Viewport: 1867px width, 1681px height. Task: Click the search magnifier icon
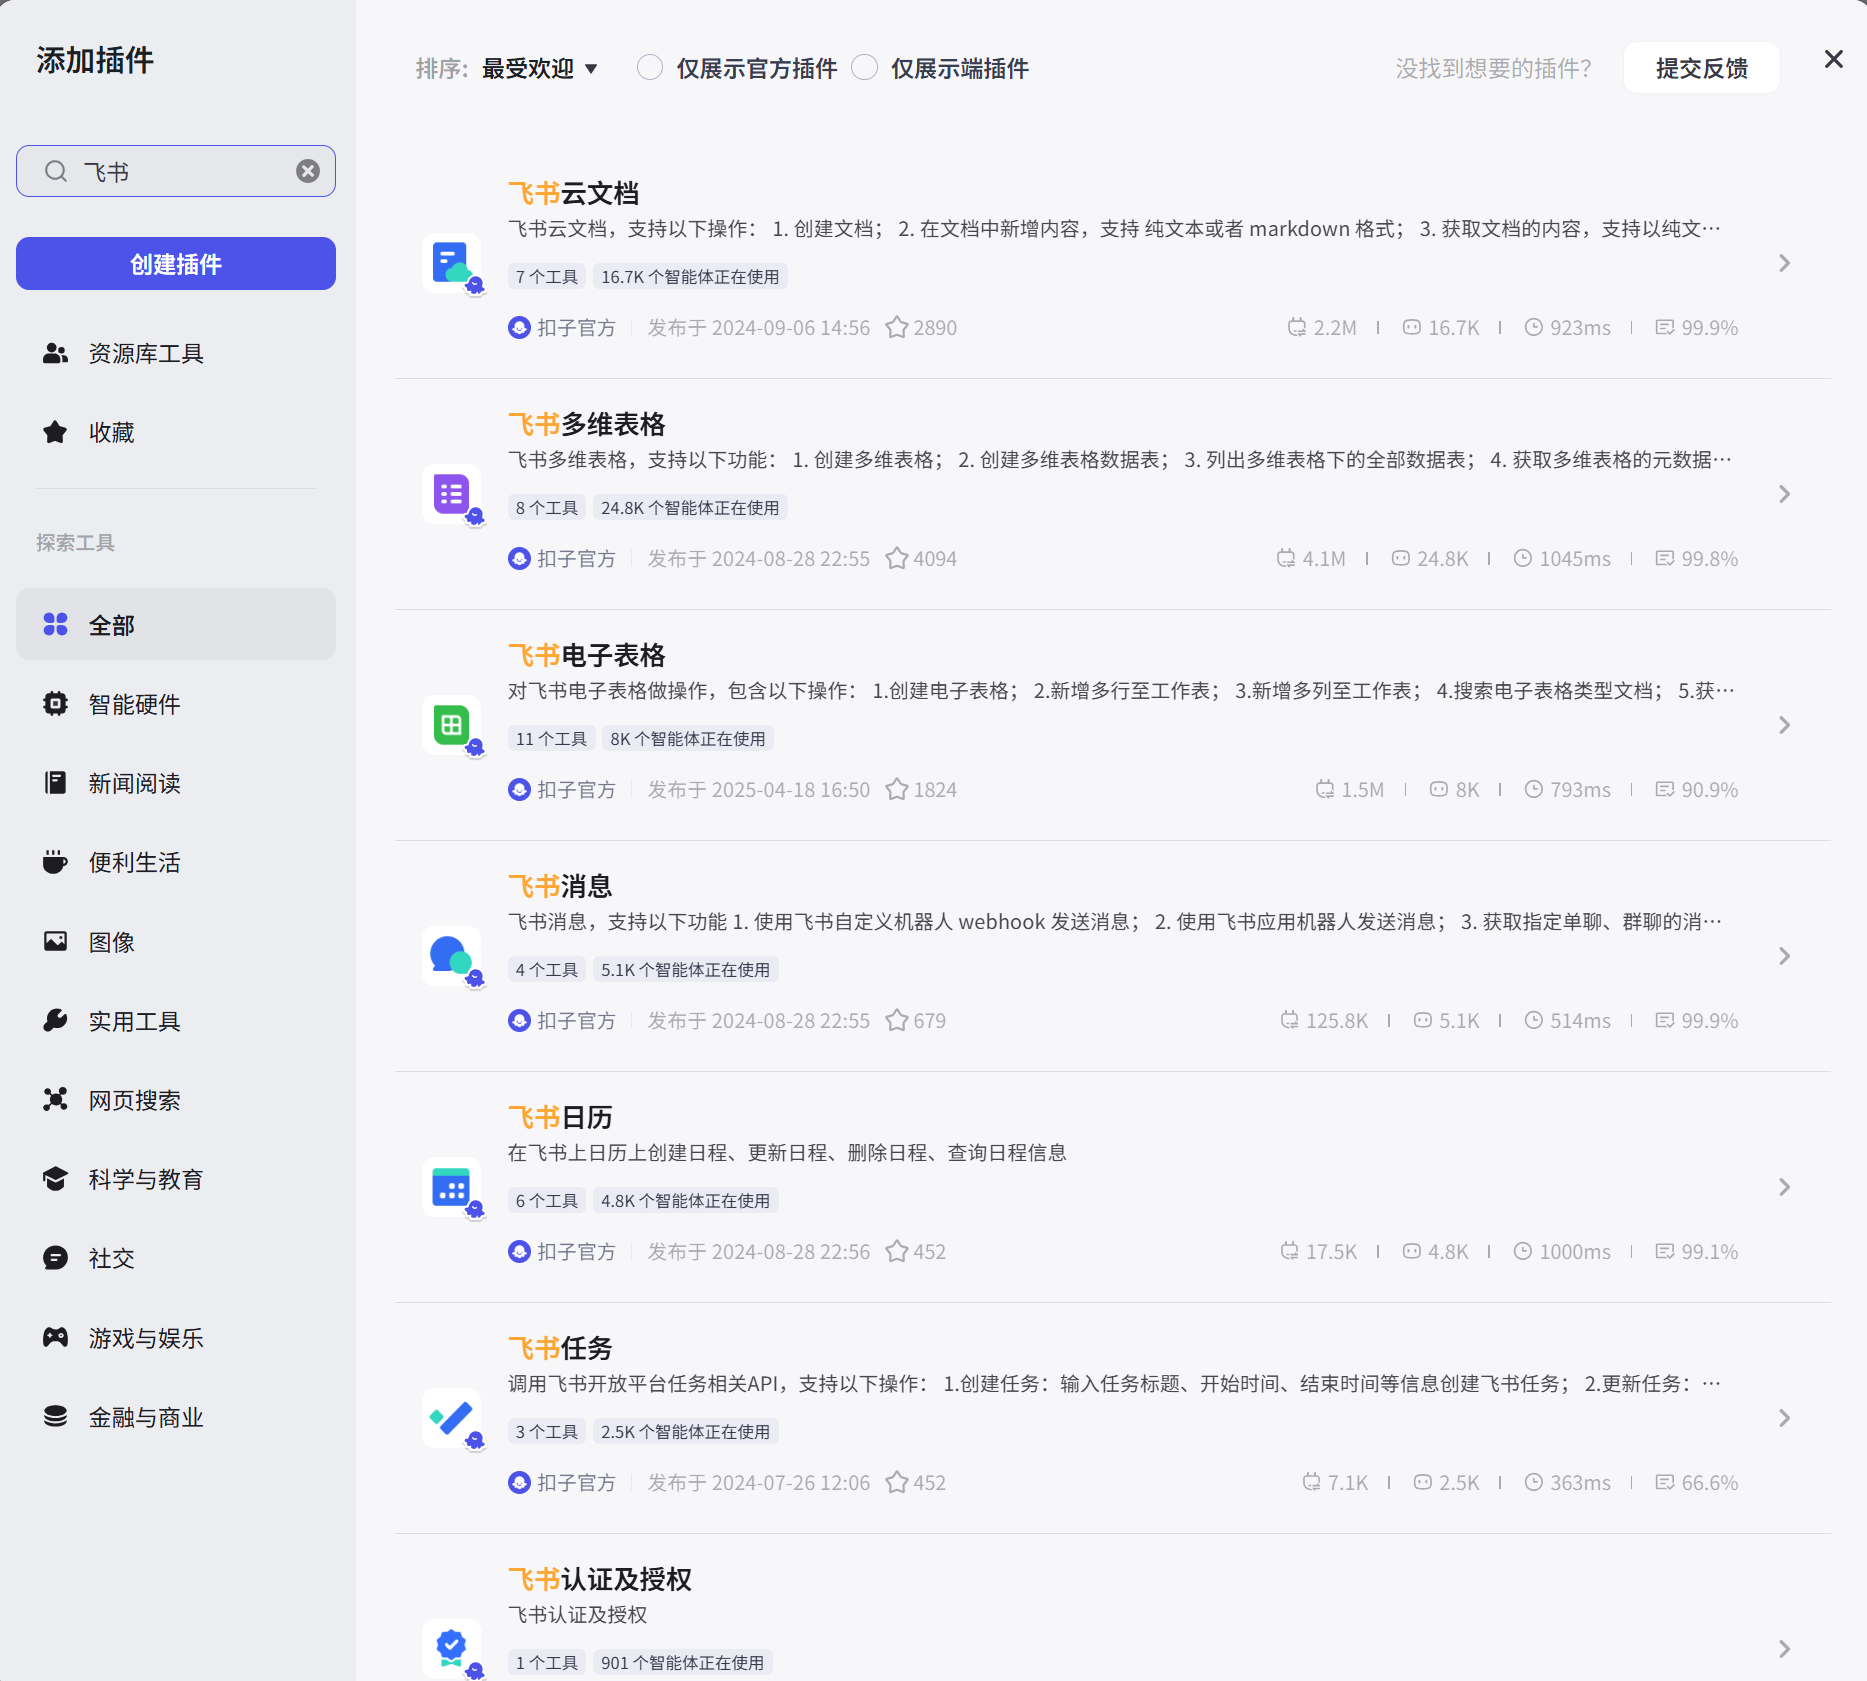[56, 171]
